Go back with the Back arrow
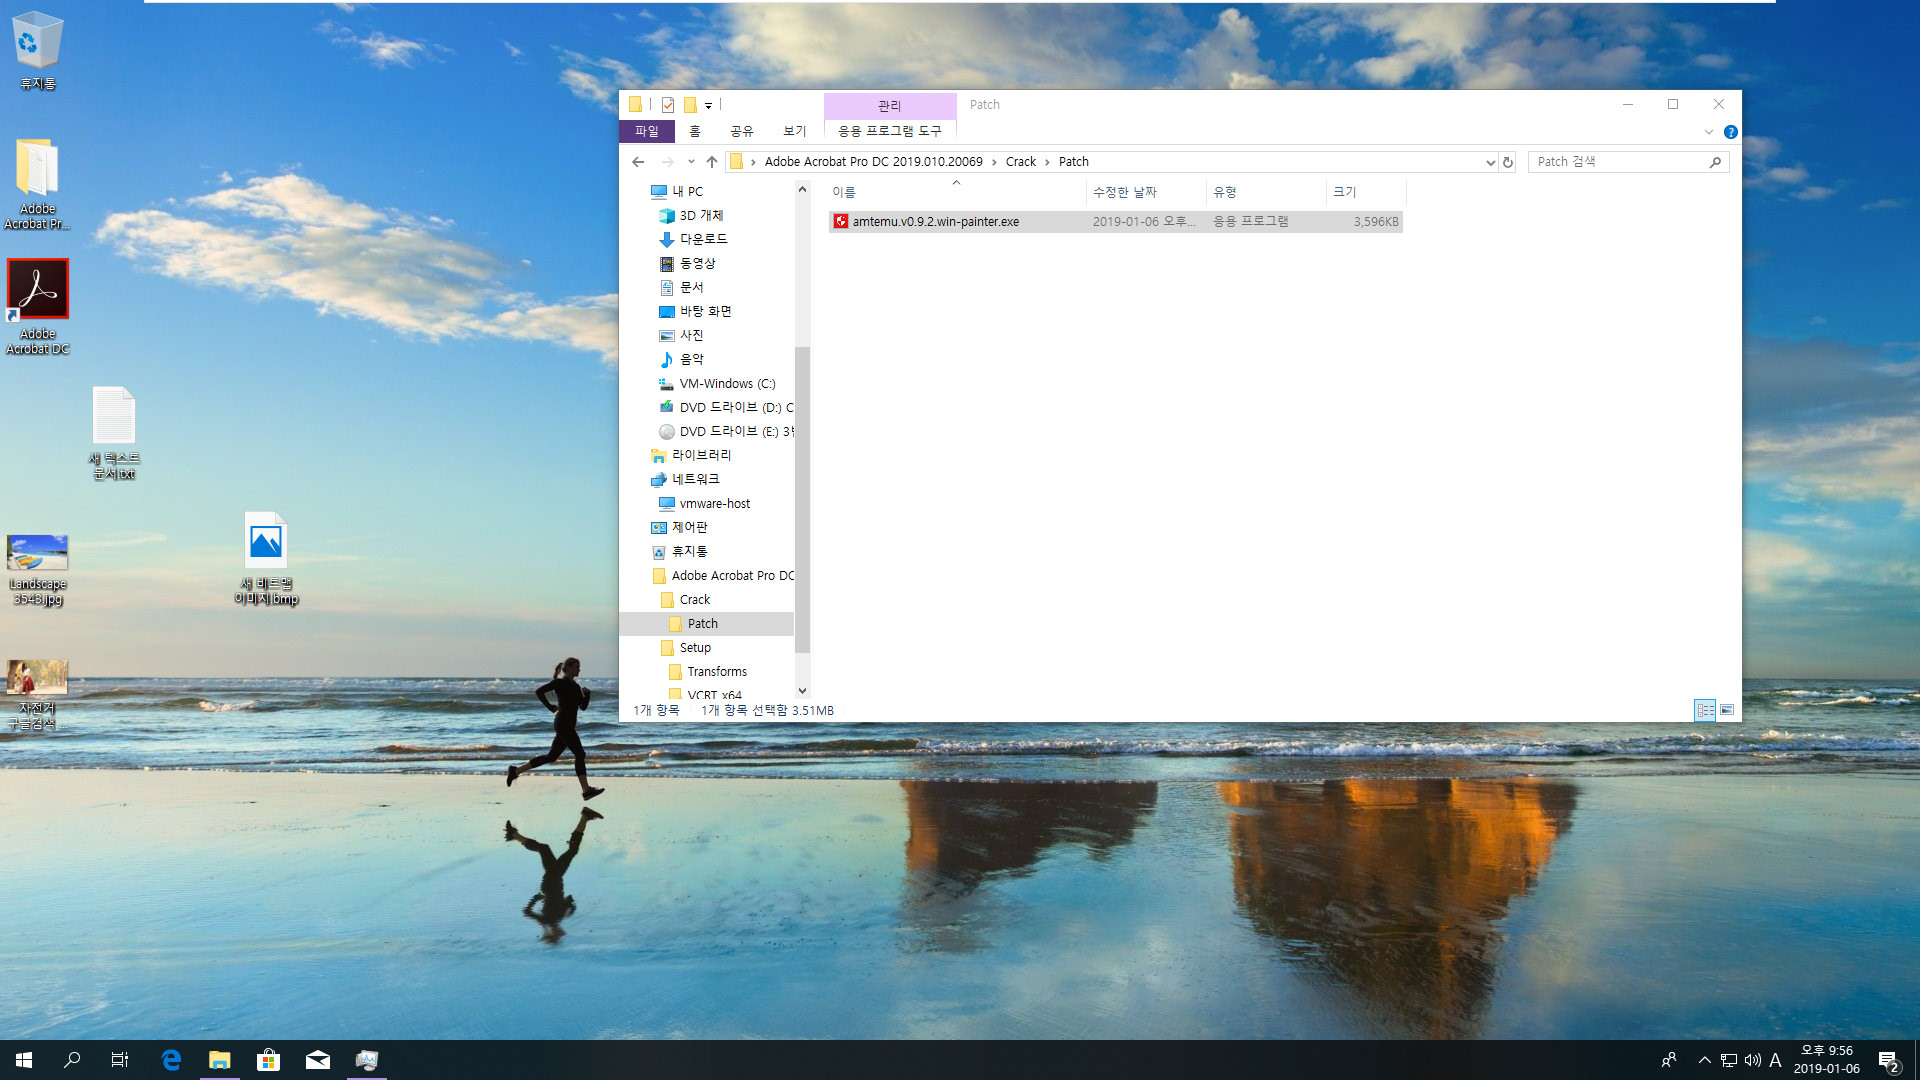The image size is (1920, 1080). (x=638, y=162)
